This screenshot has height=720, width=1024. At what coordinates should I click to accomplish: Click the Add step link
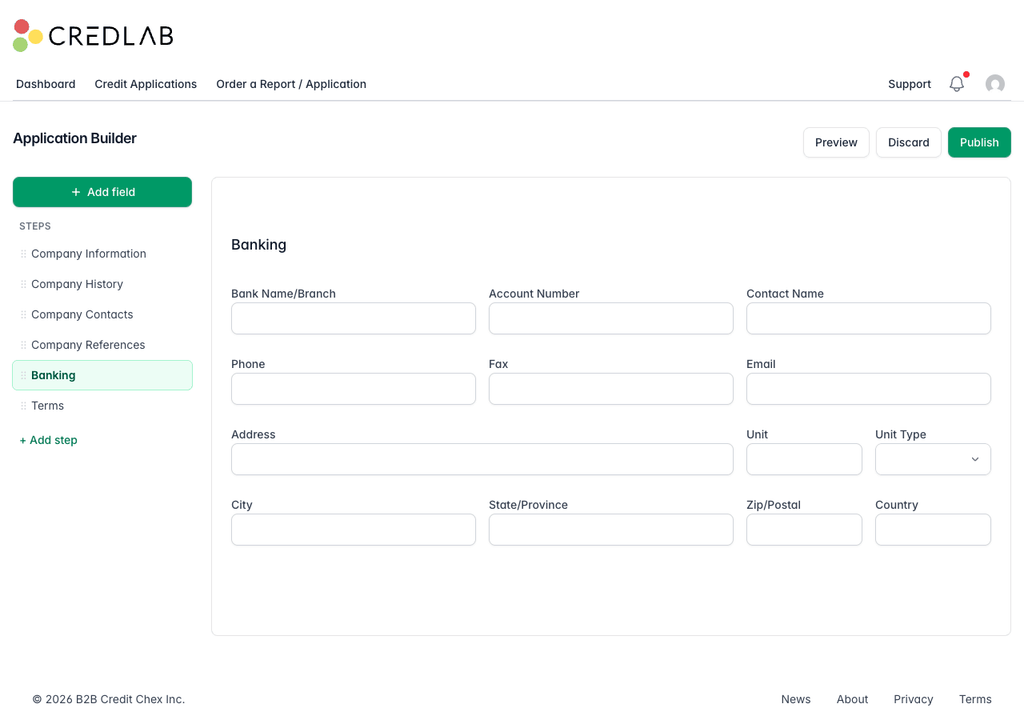pyautogui.click(x=48, y=440)
